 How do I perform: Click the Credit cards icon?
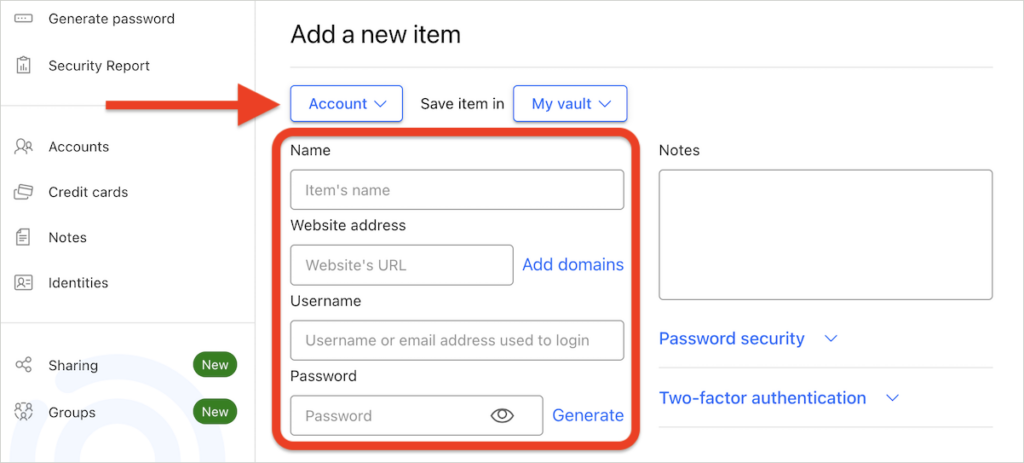24,192
